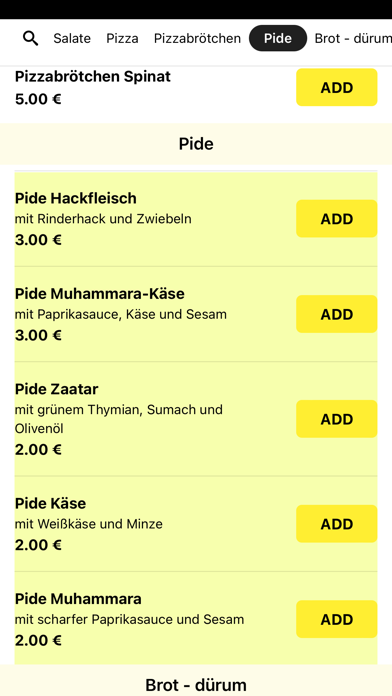Jump to the Brot - dürum tab

pos(353,39)
